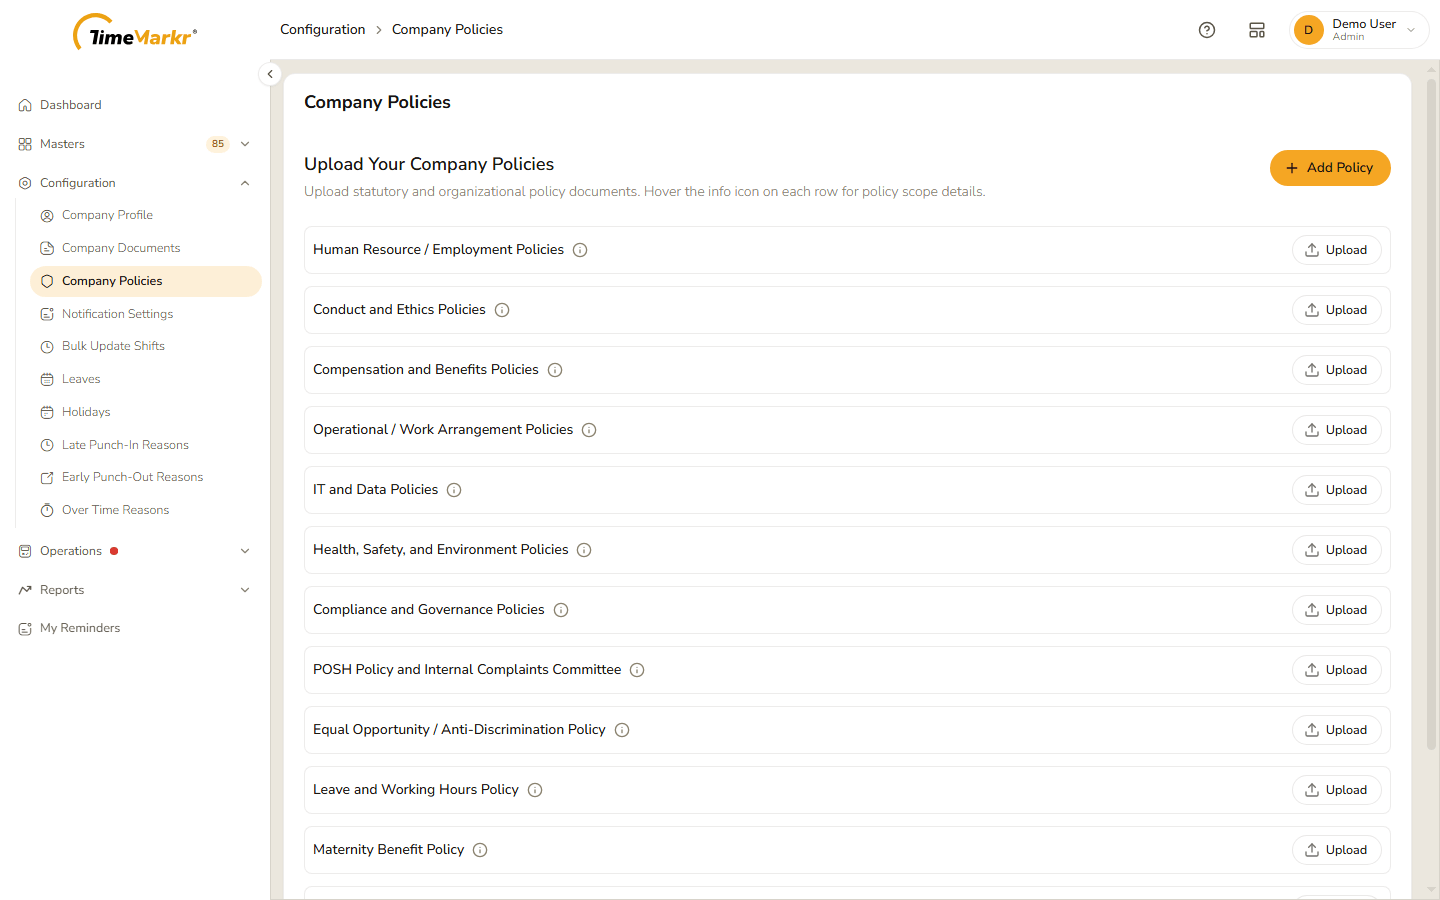Upload POSH Policy document
Viewport: 1440px width, 900px height.
tap(1336, 670)
